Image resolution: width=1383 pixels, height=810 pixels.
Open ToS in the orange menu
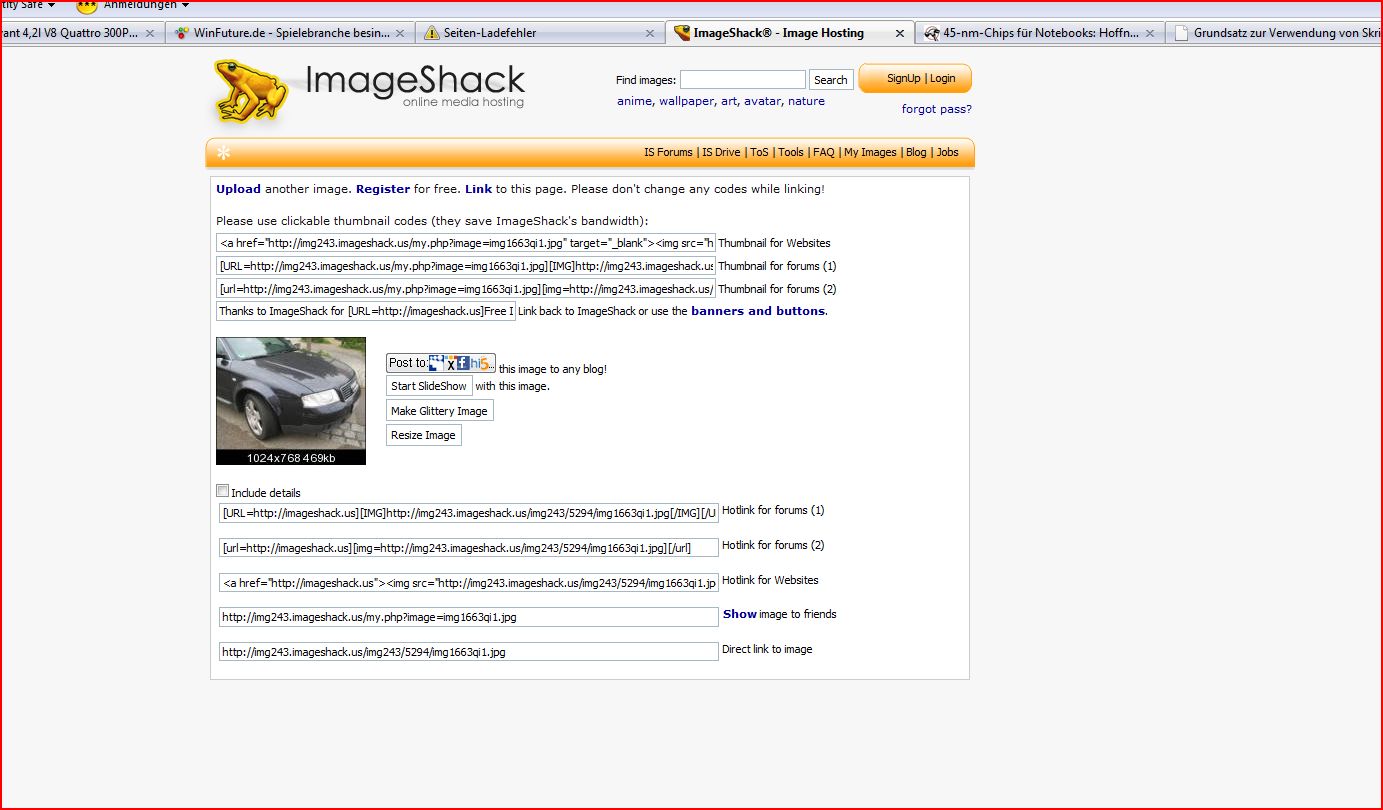point(759,152)
